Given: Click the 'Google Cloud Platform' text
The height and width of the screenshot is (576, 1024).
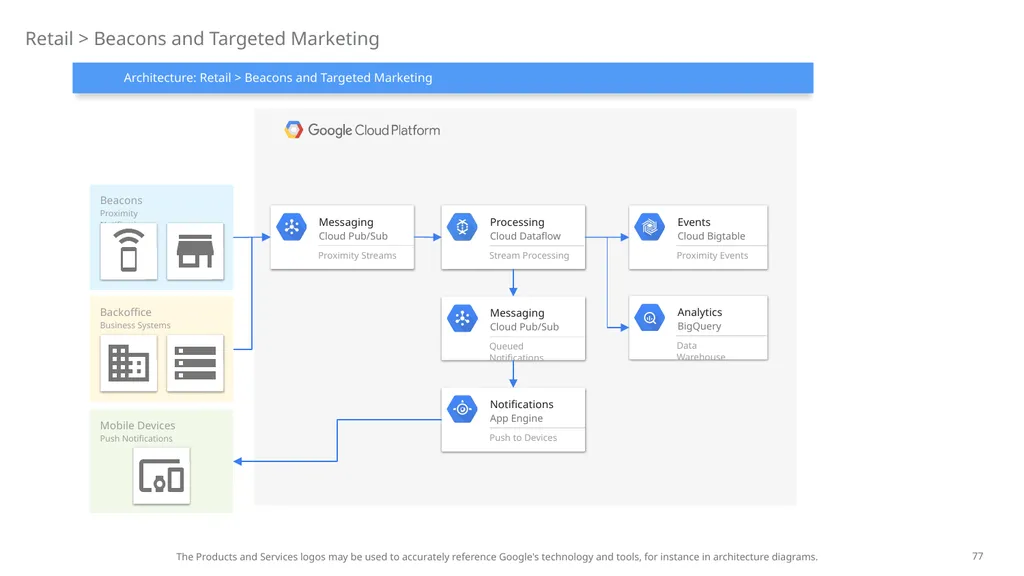Looking at the screenshot, I should 374,131.
